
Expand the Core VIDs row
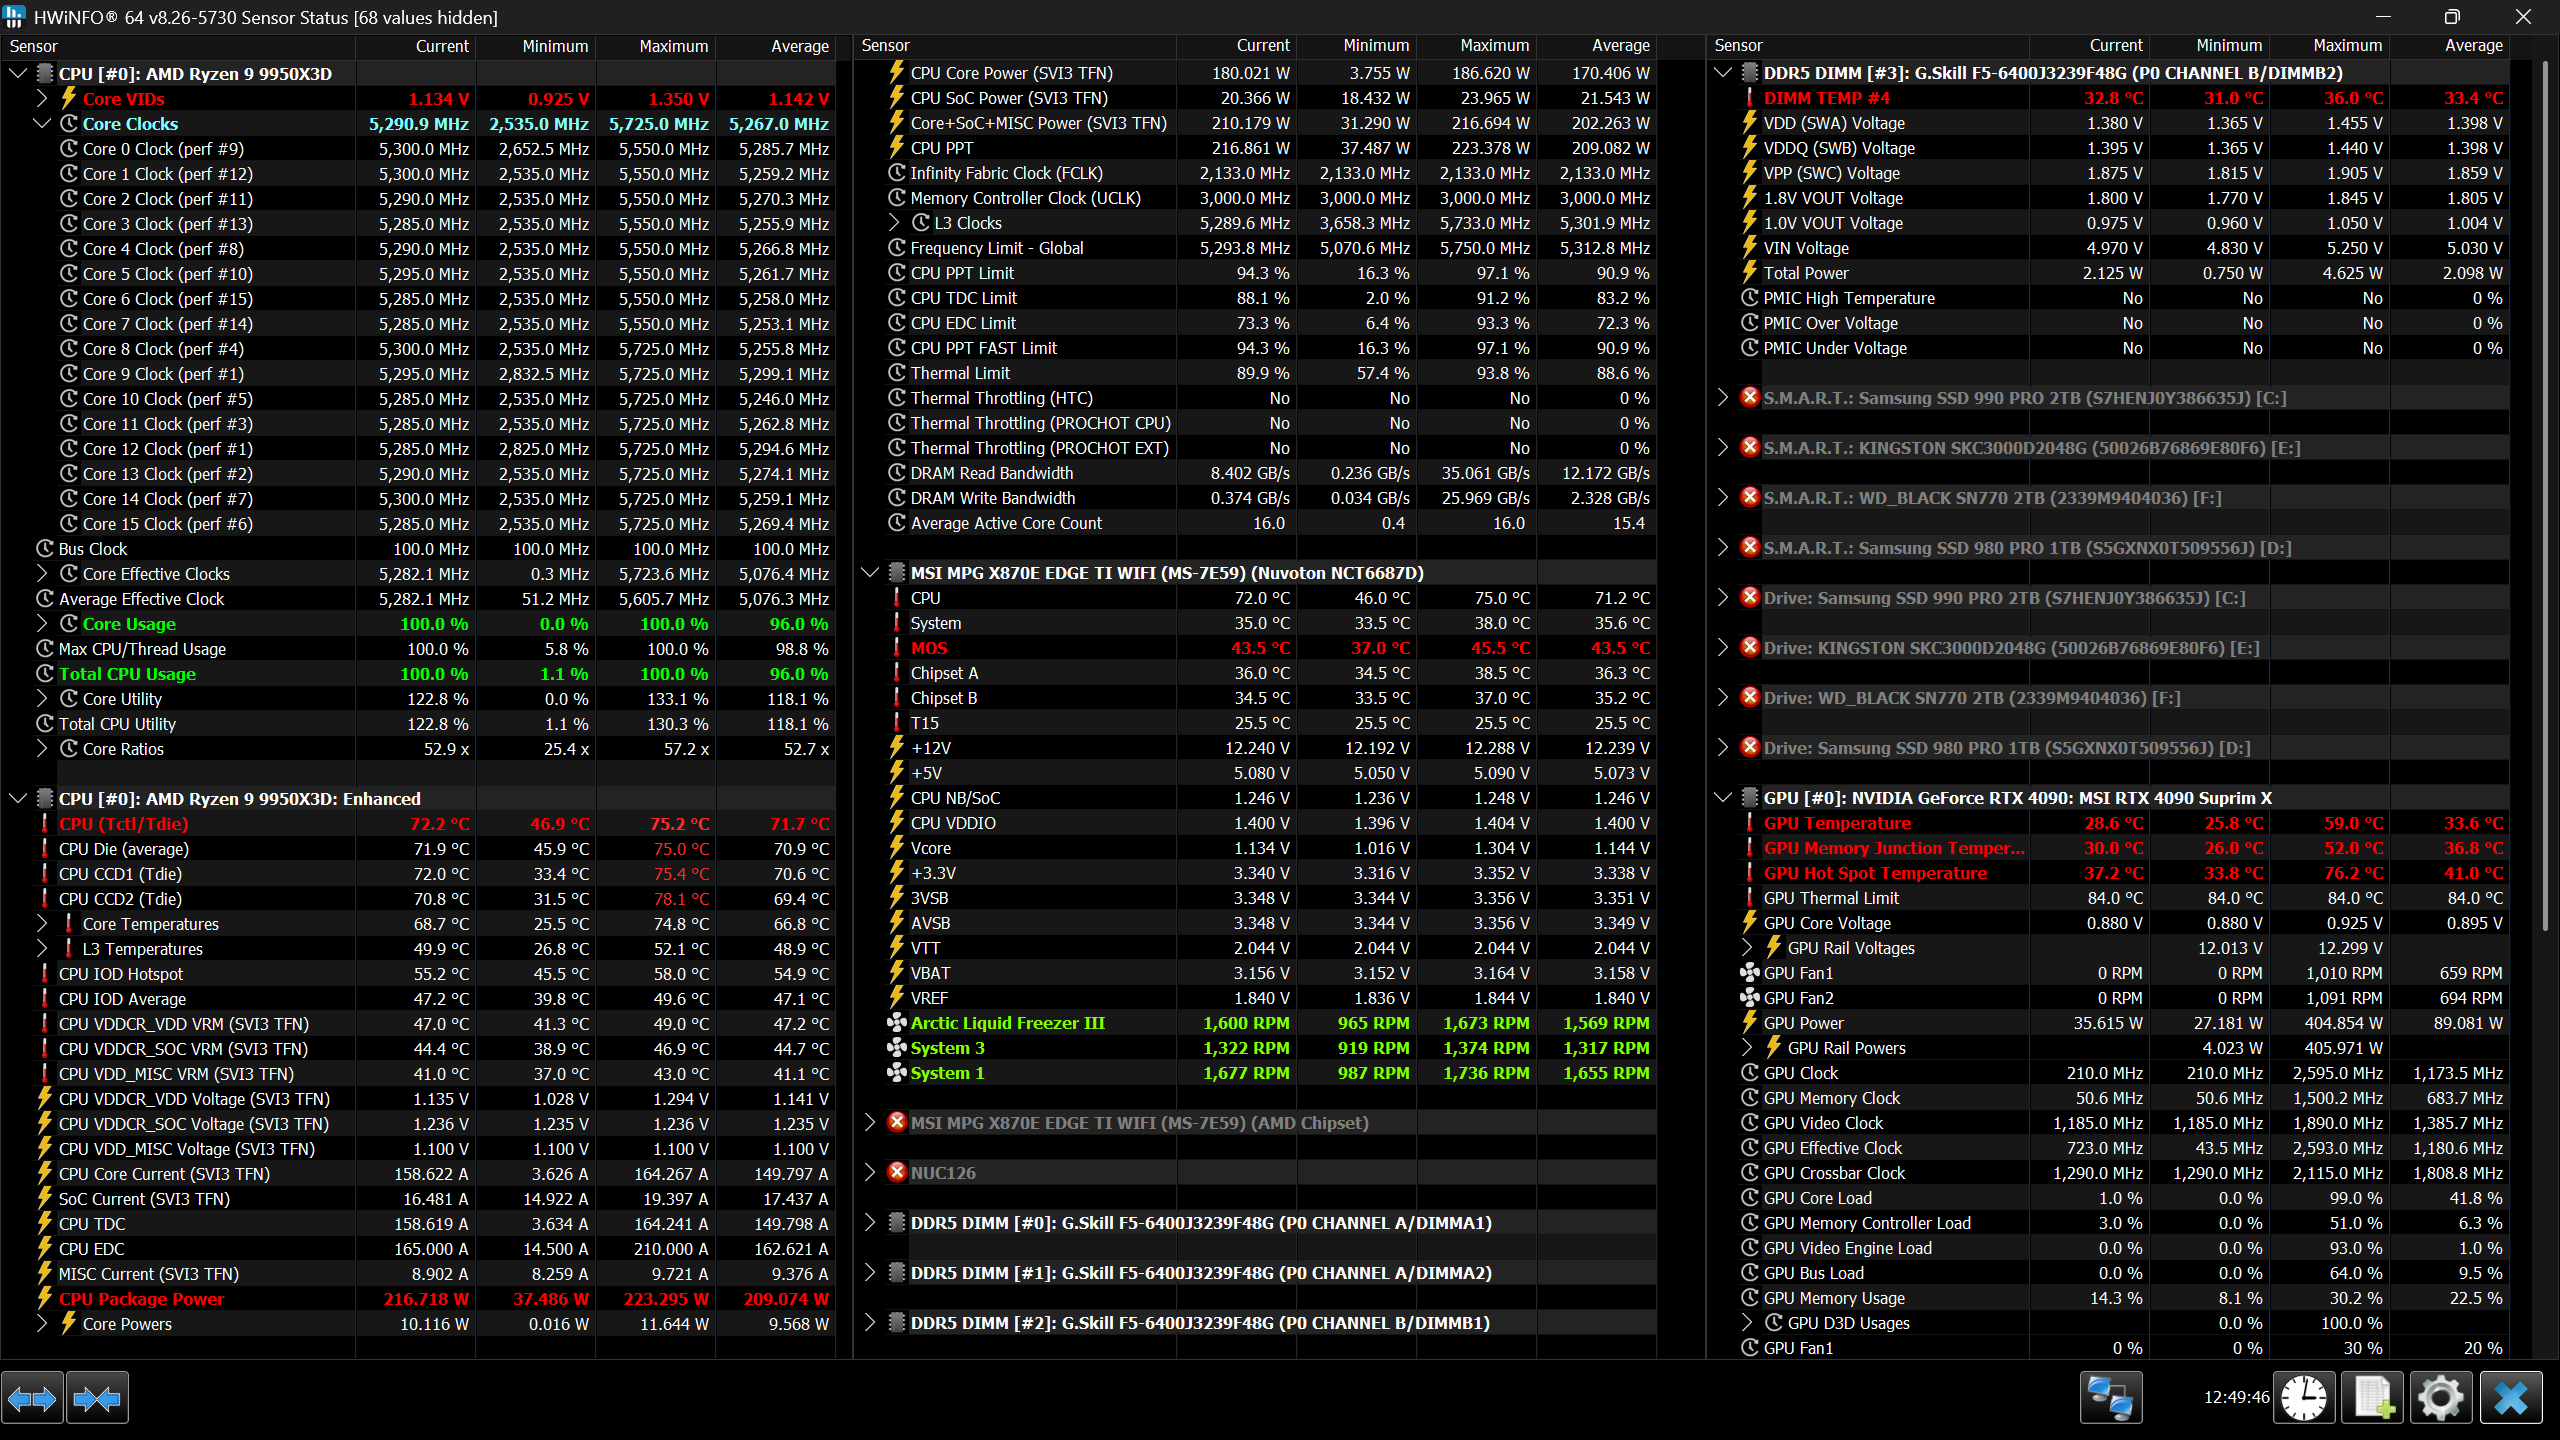(42, 98)
